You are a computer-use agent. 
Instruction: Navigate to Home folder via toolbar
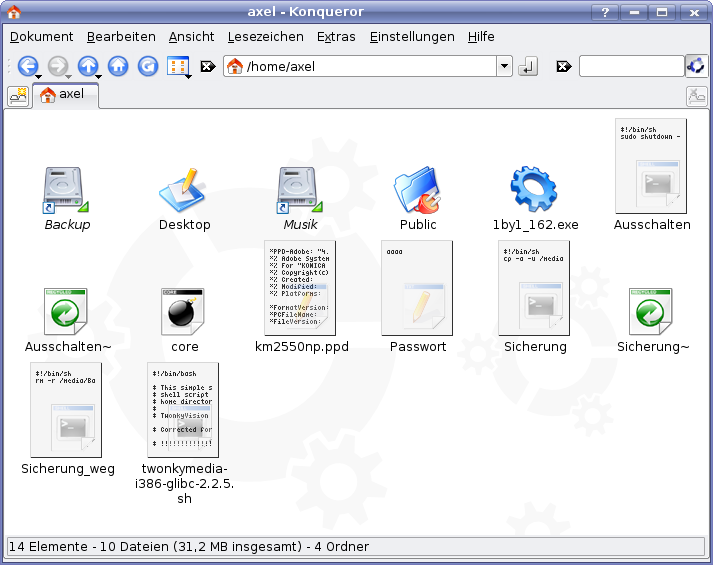click(118, 66)
